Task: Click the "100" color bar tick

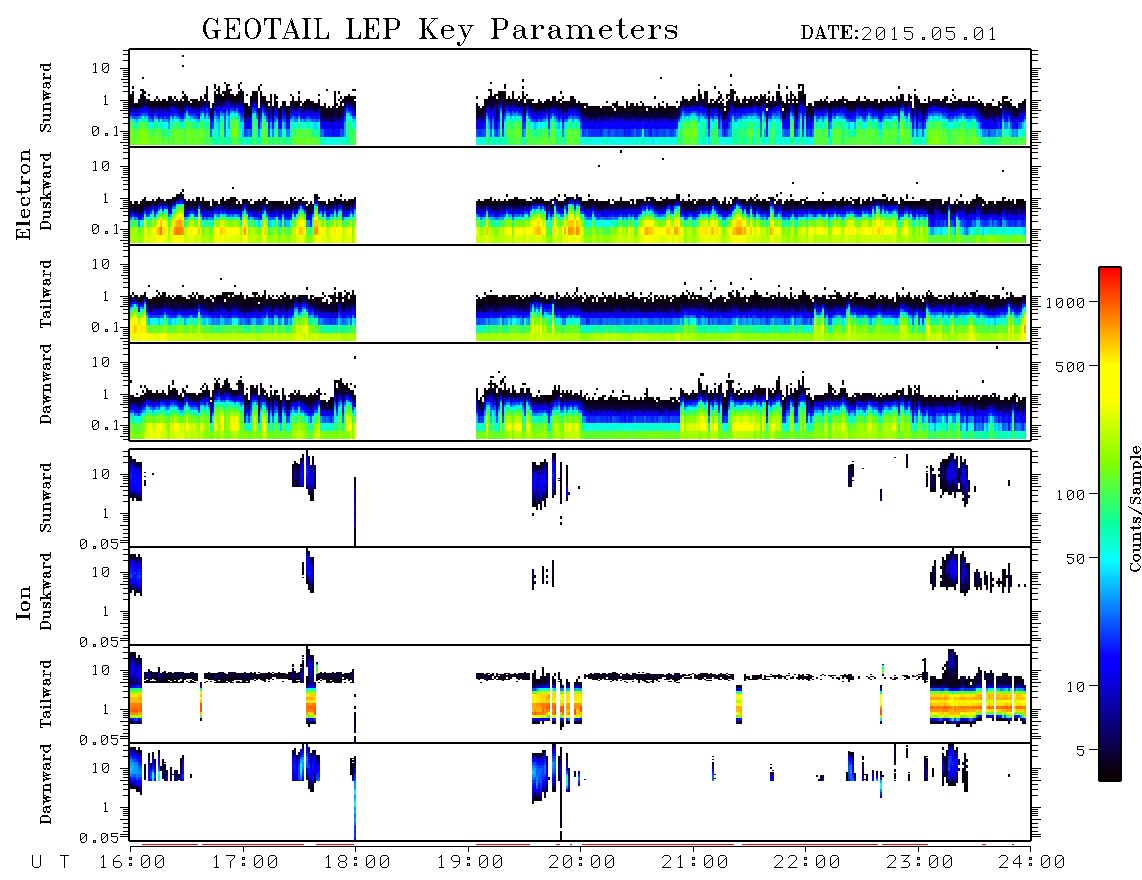Action: click(x=1071, y=495)
